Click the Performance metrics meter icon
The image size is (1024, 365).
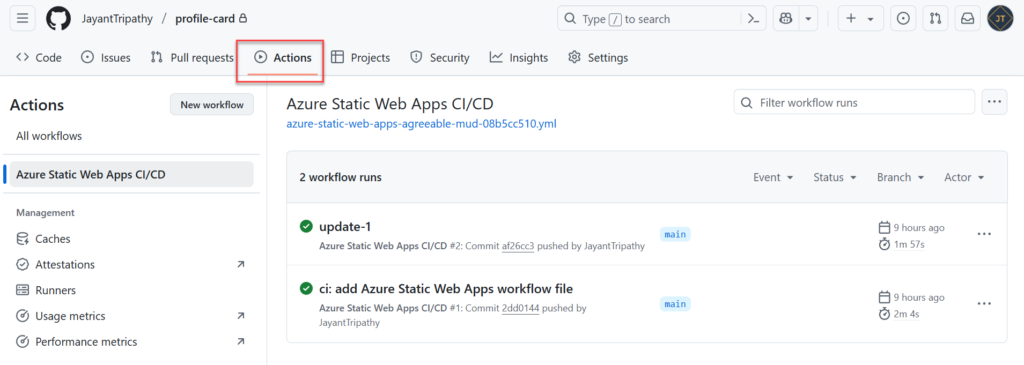pyautogui.click(x=23, y=341)
